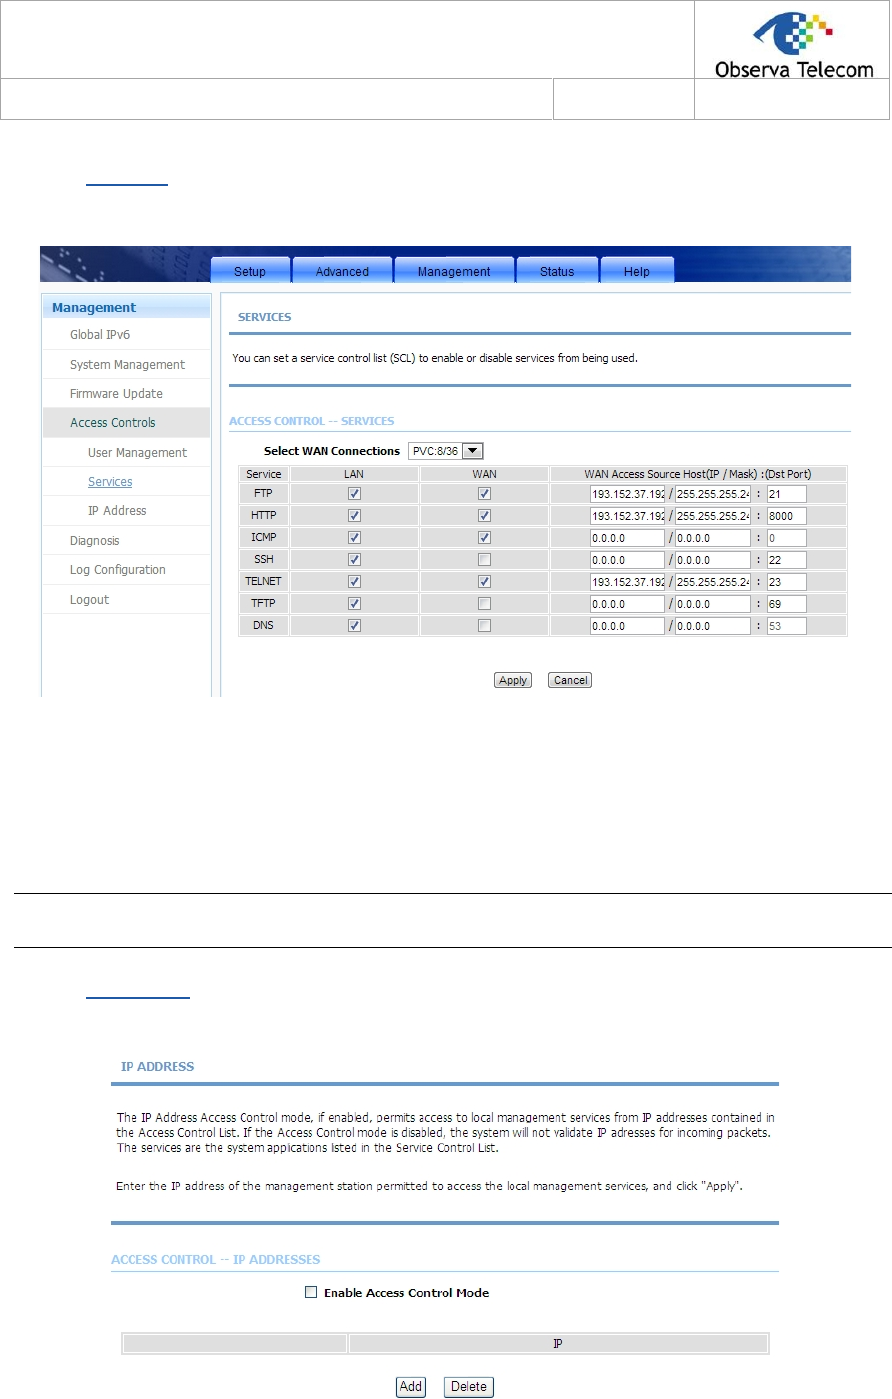The width and height of the screenshot is (892, 1399).
Task: Click FTP source host IP field
Action: [x=627, y=494]
